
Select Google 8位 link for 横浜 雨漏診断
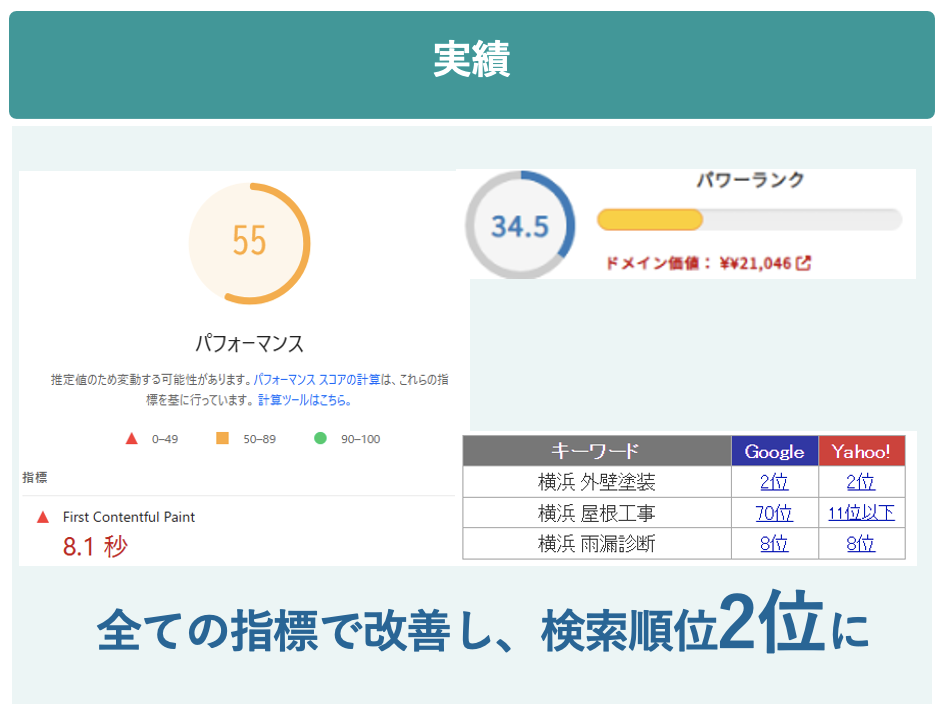774,544
